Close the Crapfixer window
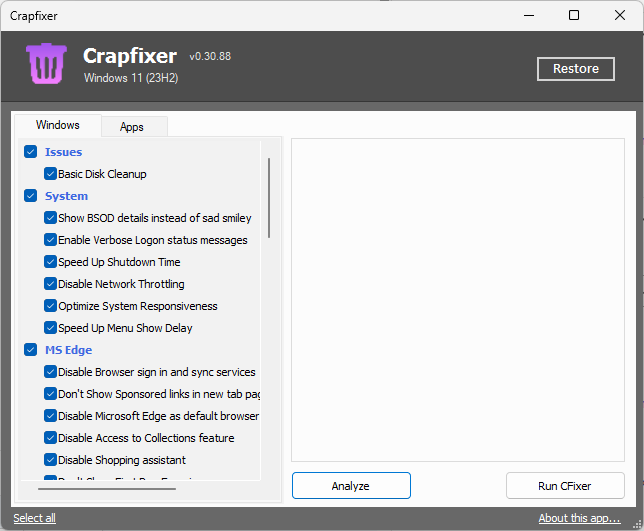 click(620, 16)
